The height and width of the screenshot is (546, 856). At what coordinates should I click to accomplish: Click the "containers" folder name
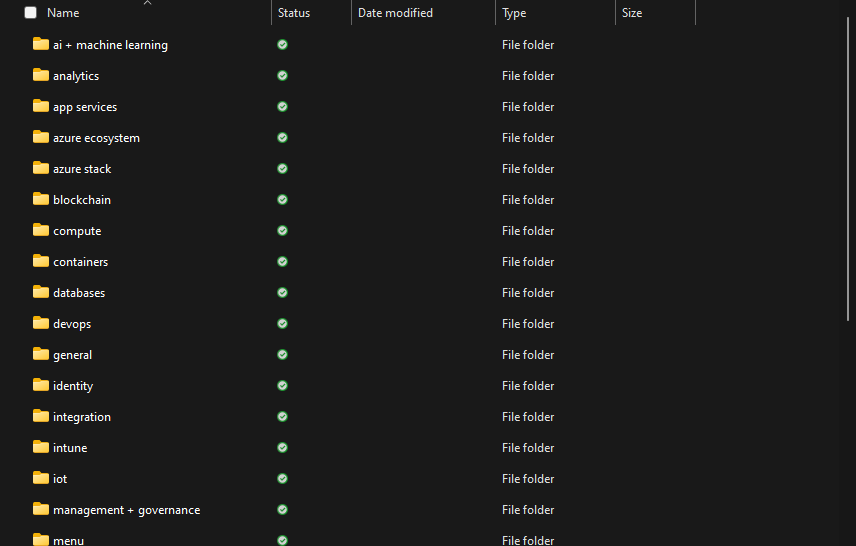coord(80,262)
